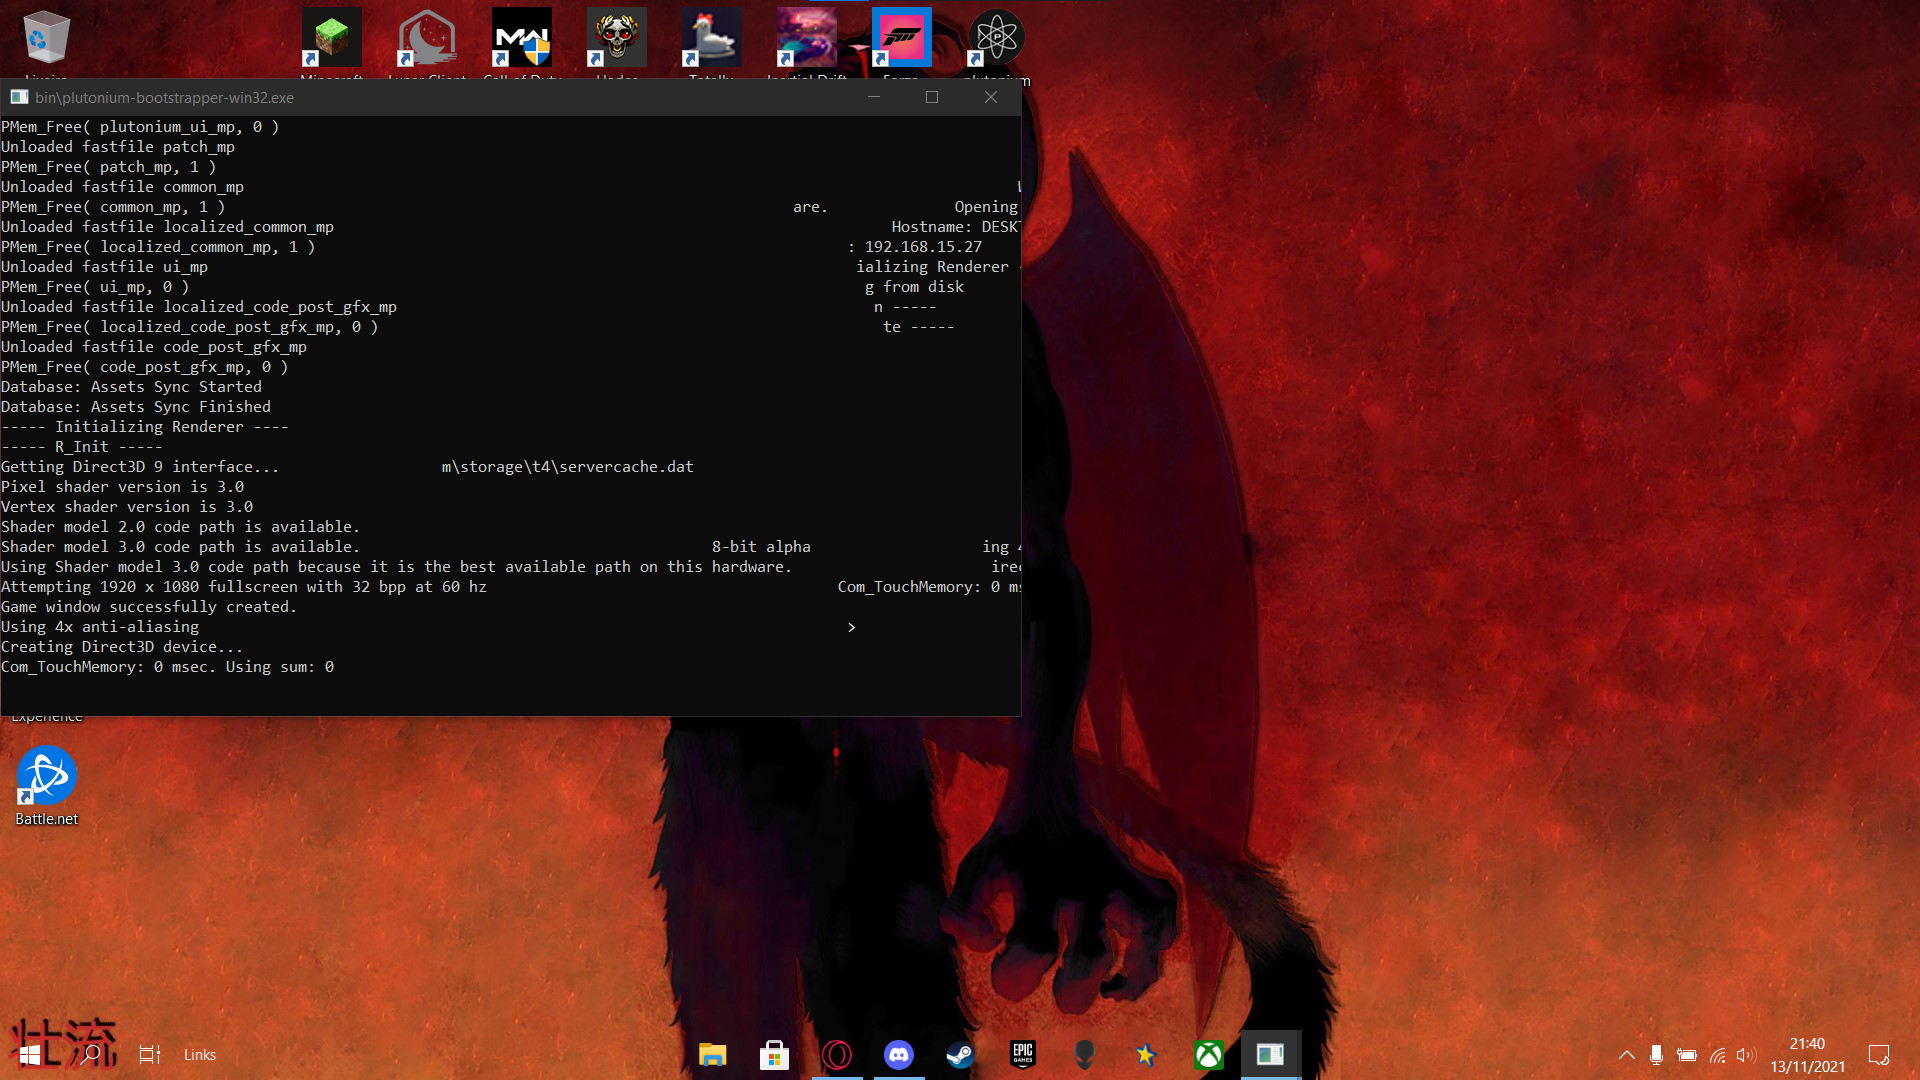Open Microsoft Store from the taskbar

[775, 1054]
